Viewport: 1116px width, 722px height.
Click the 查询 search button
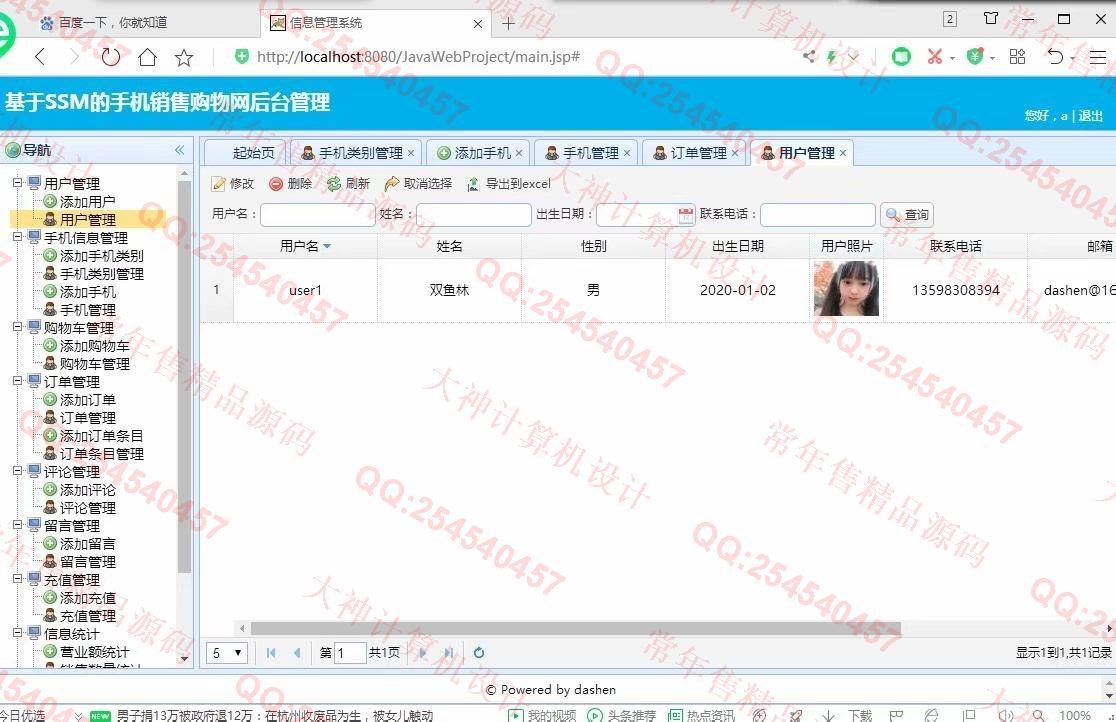(907, 214)
